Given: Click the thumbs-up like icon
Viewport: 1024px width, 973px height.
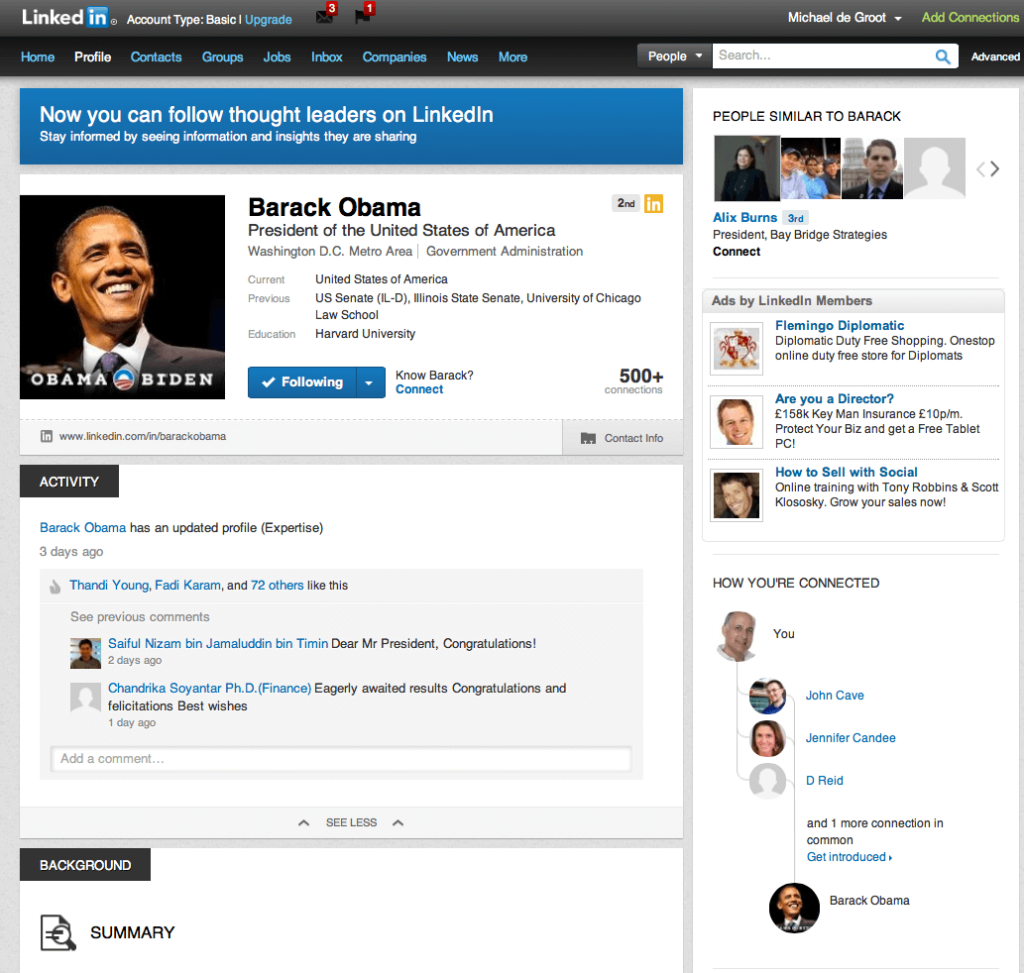Looking at the screenshot, I should (x=55, y=586).
